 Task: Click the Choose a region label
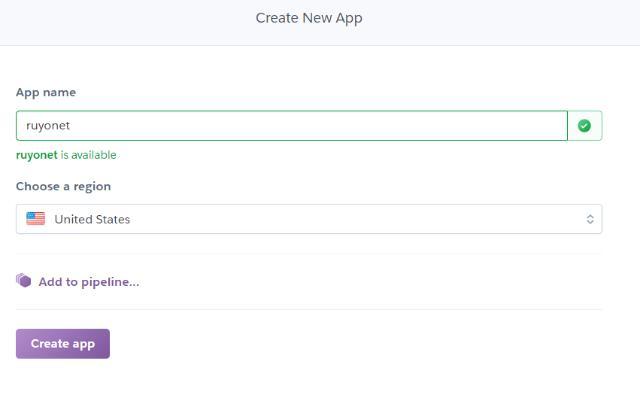pyautogui.click(x=63, y=186)
